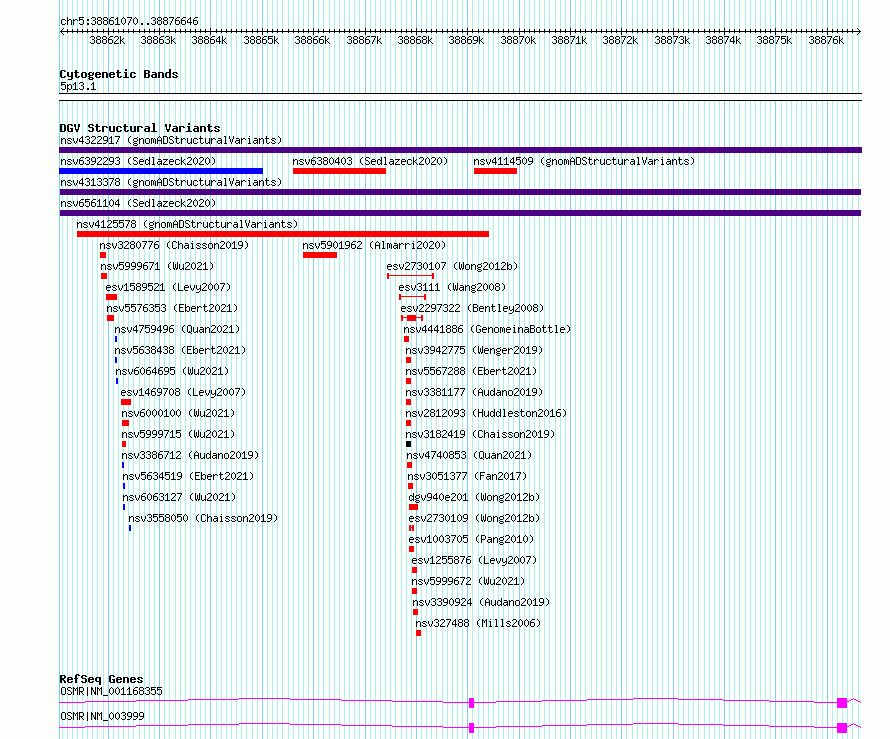
Task: Click the red interval glyph under esv3111
Action: coord(413,297)
